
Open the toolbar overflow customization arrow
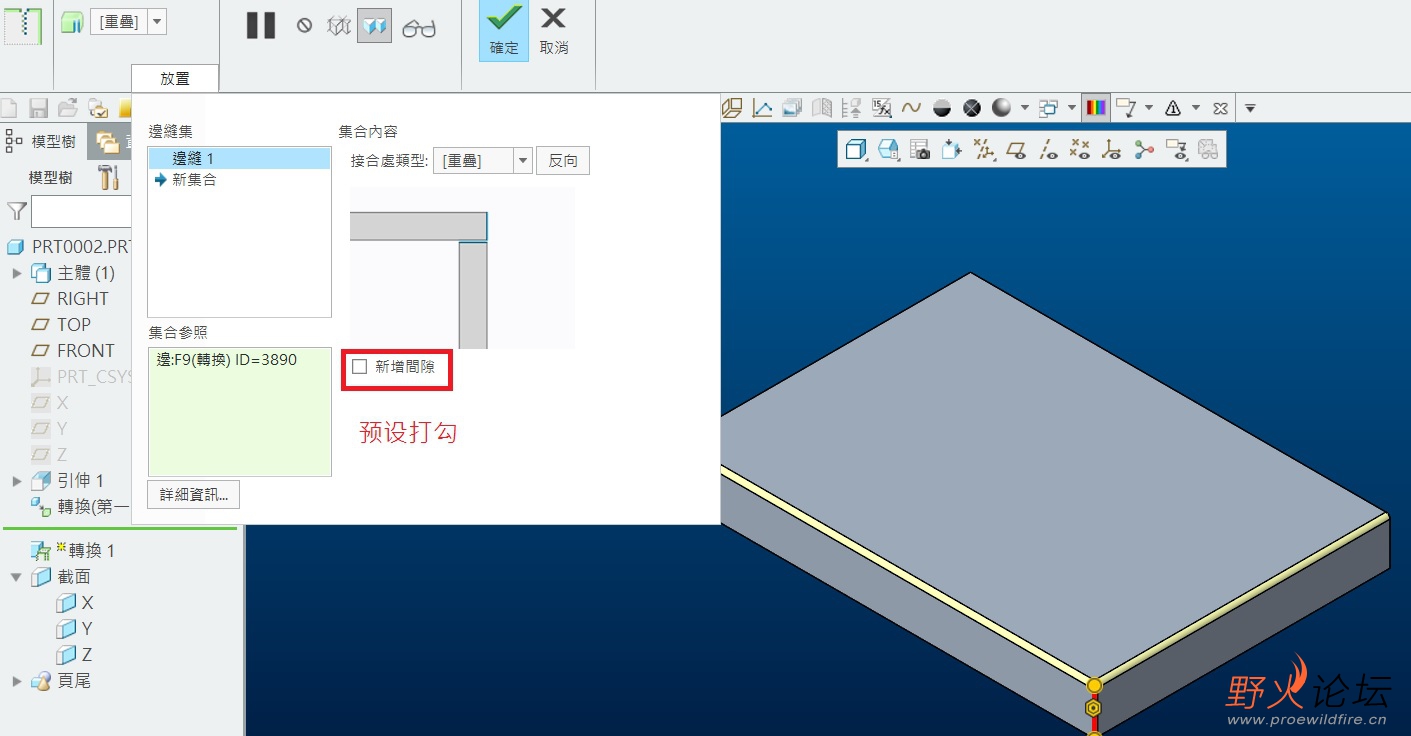coord(1250,108)
